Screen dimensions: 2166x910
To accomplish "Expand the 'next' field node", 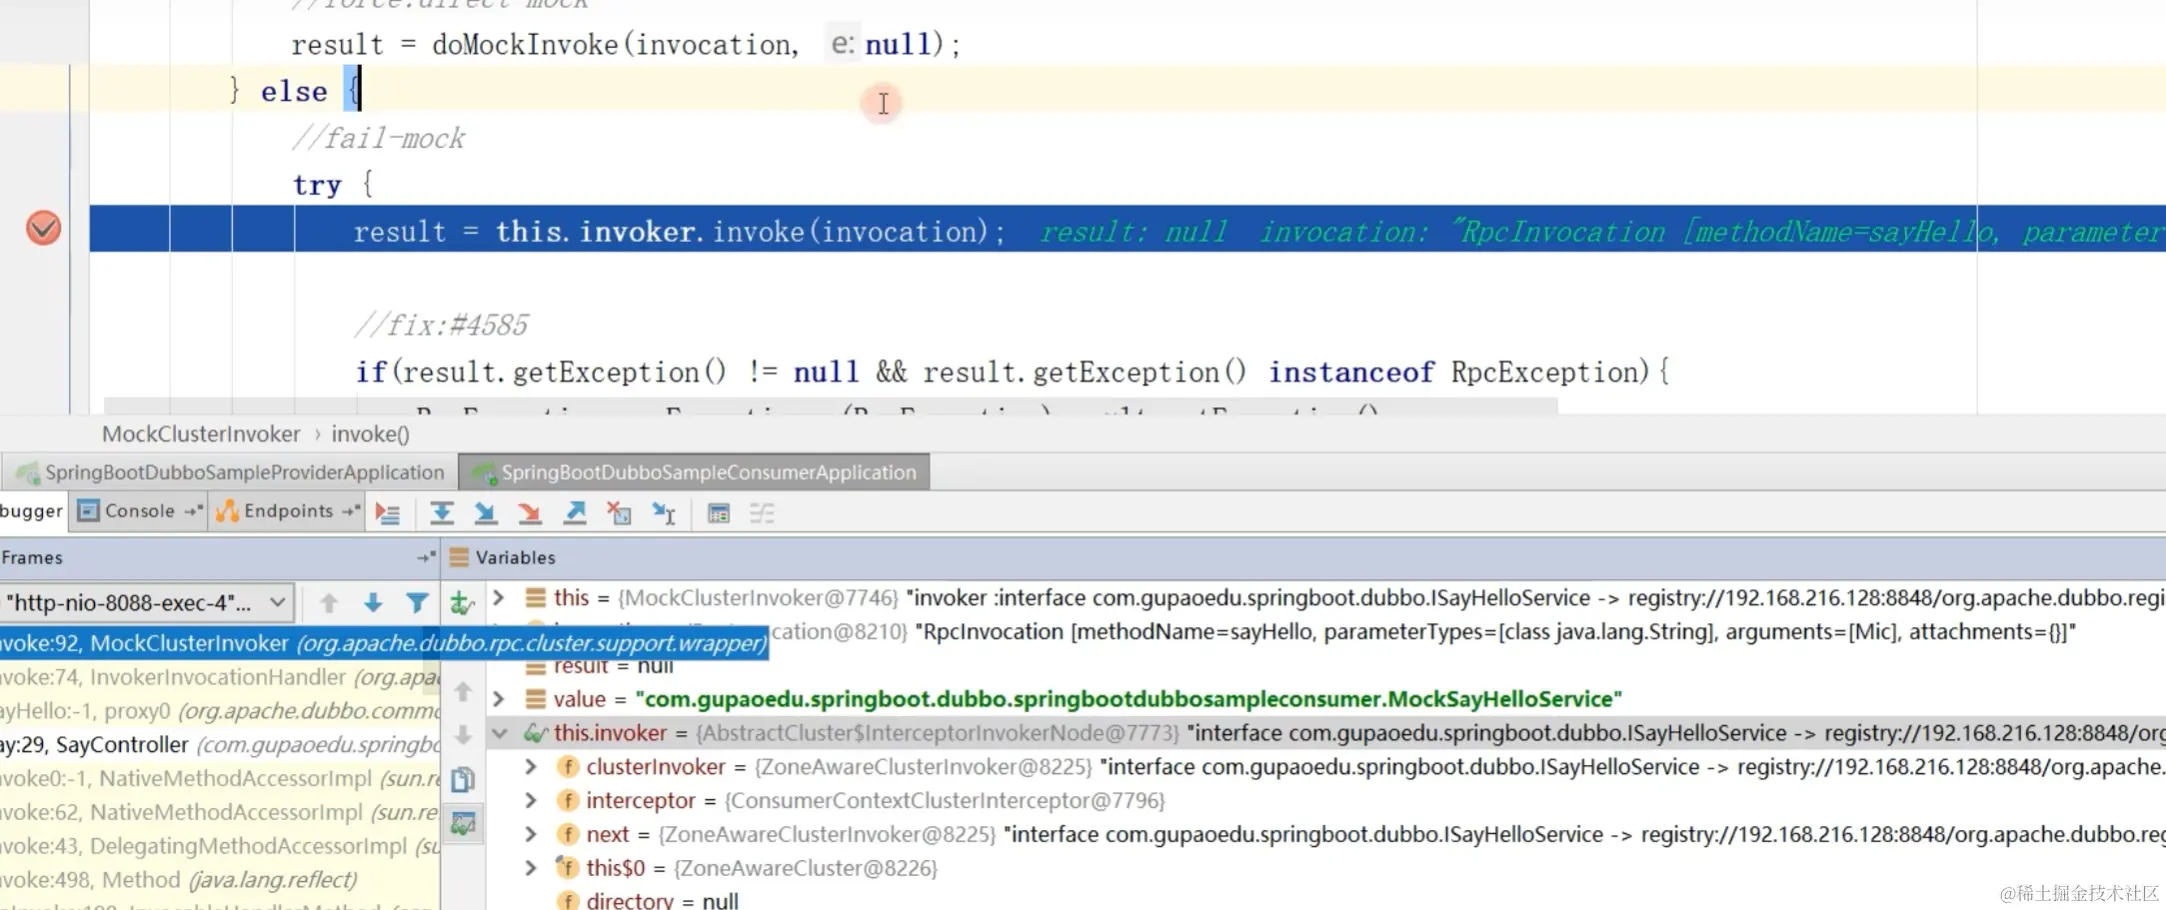I will coord(531,834).
